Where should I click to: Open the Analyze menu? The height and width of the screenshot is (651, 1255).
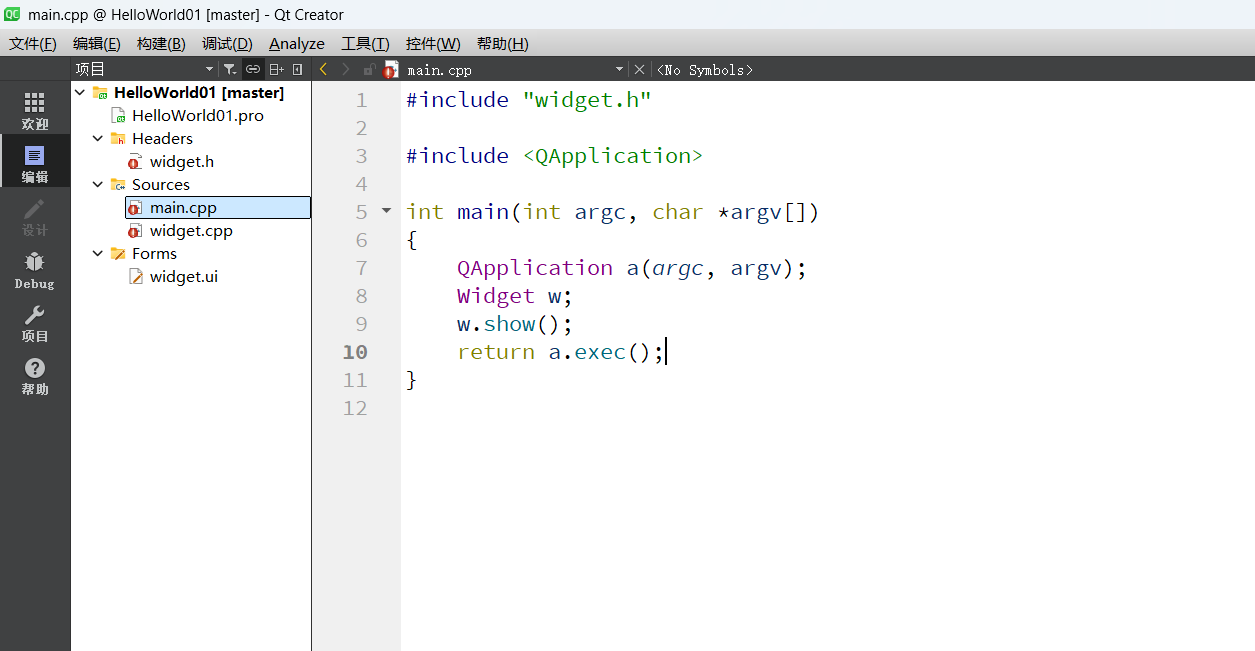click(297, 43)
